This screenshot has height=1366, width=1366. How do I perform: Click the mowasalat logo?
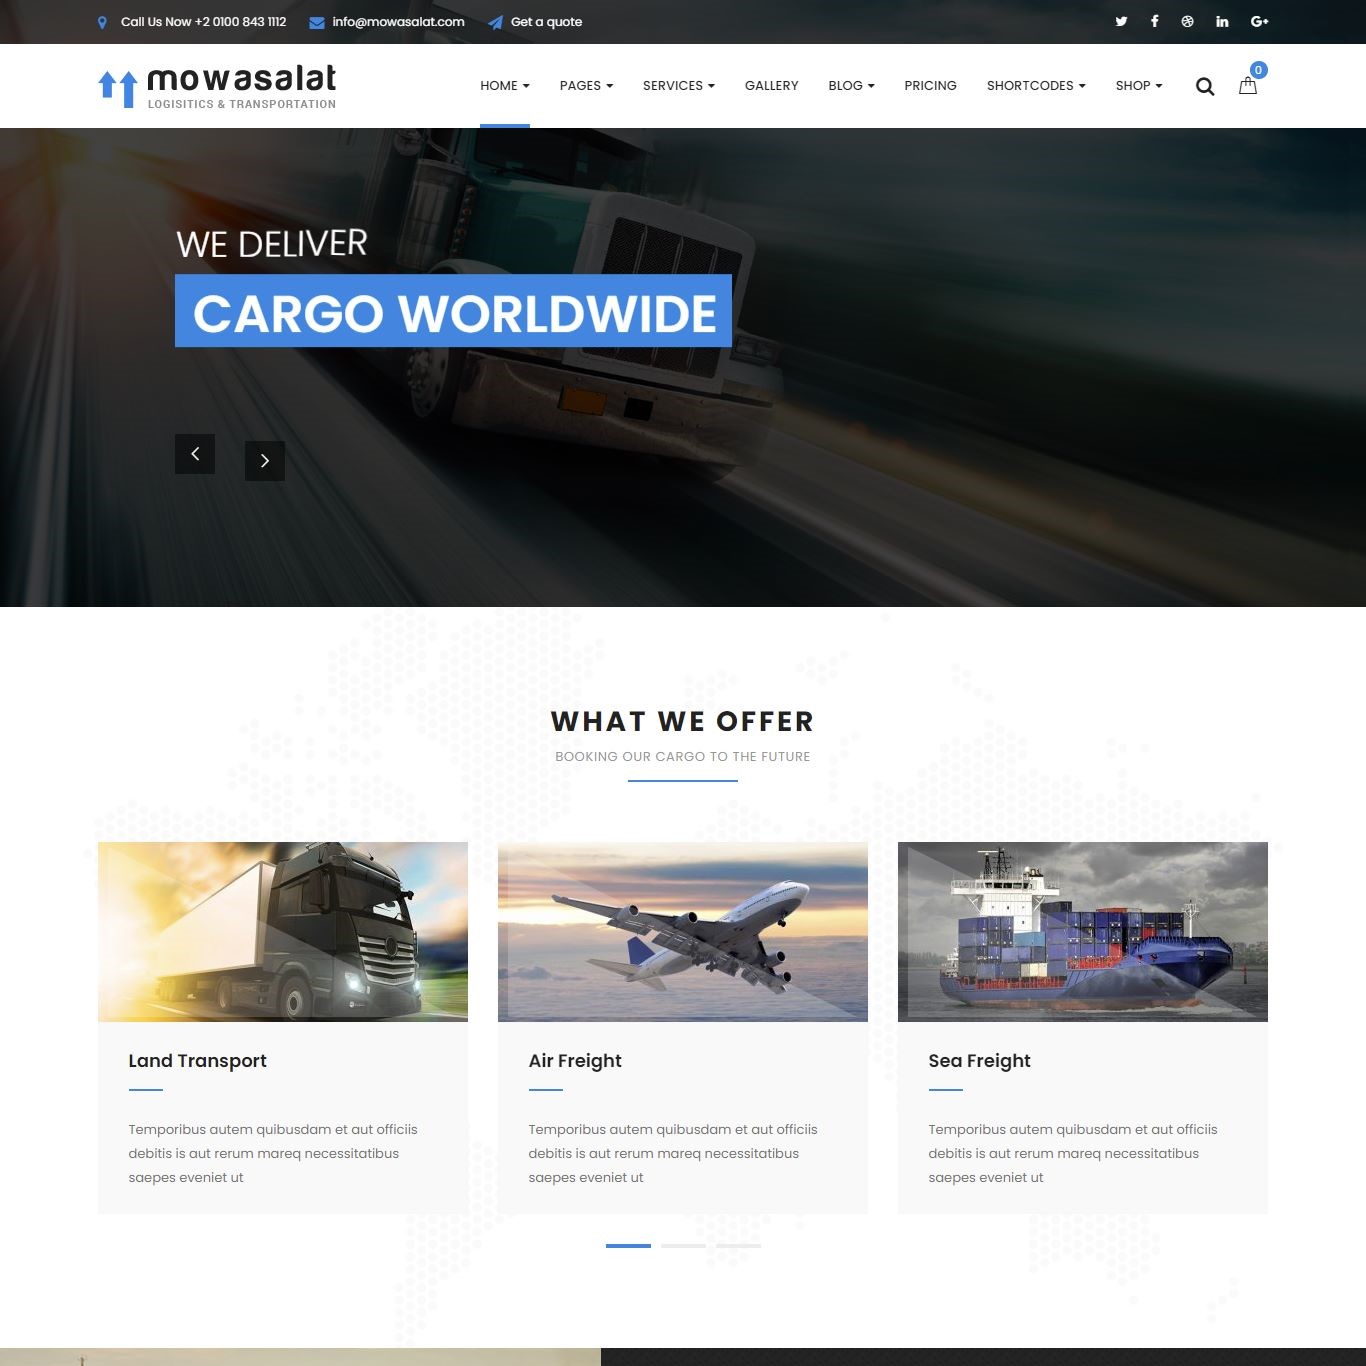pyautogui.click(x=217, y=87)
